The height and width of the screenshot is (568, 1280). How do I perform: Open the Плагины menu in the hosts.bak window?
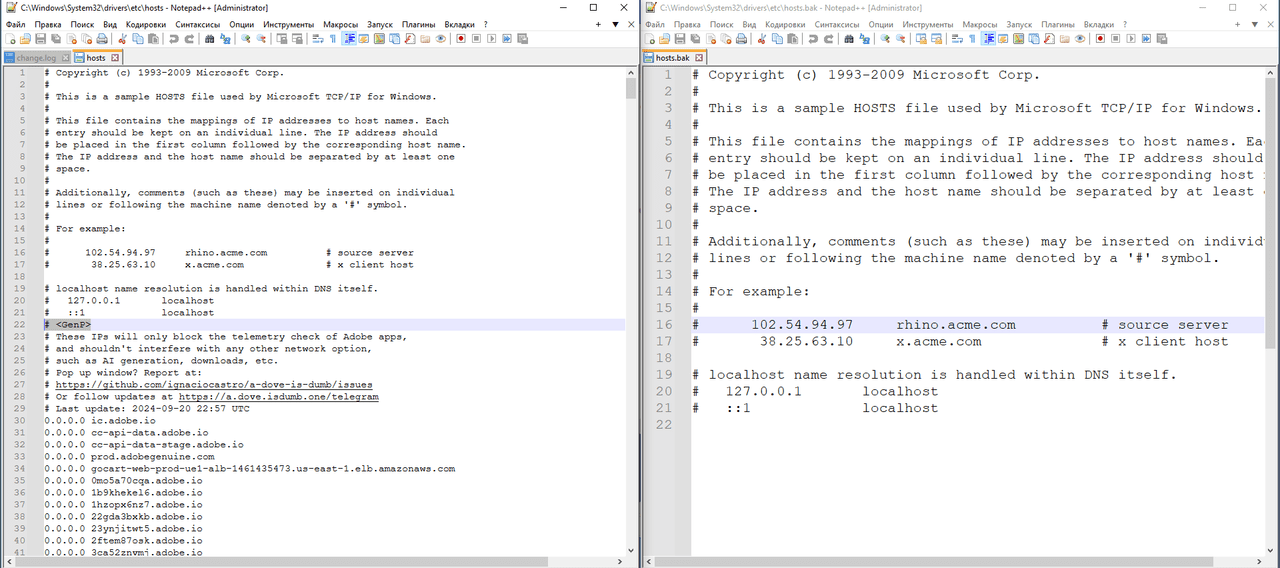[1058, 24]
